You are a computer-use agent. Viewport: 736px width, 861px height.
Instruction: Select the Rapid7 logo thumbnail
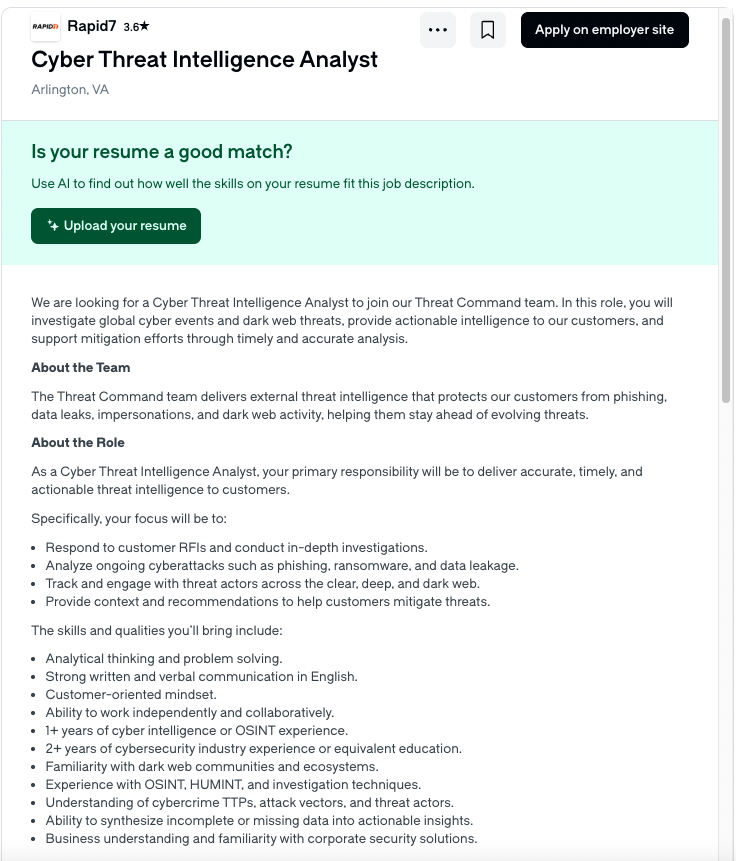point(45,28)
